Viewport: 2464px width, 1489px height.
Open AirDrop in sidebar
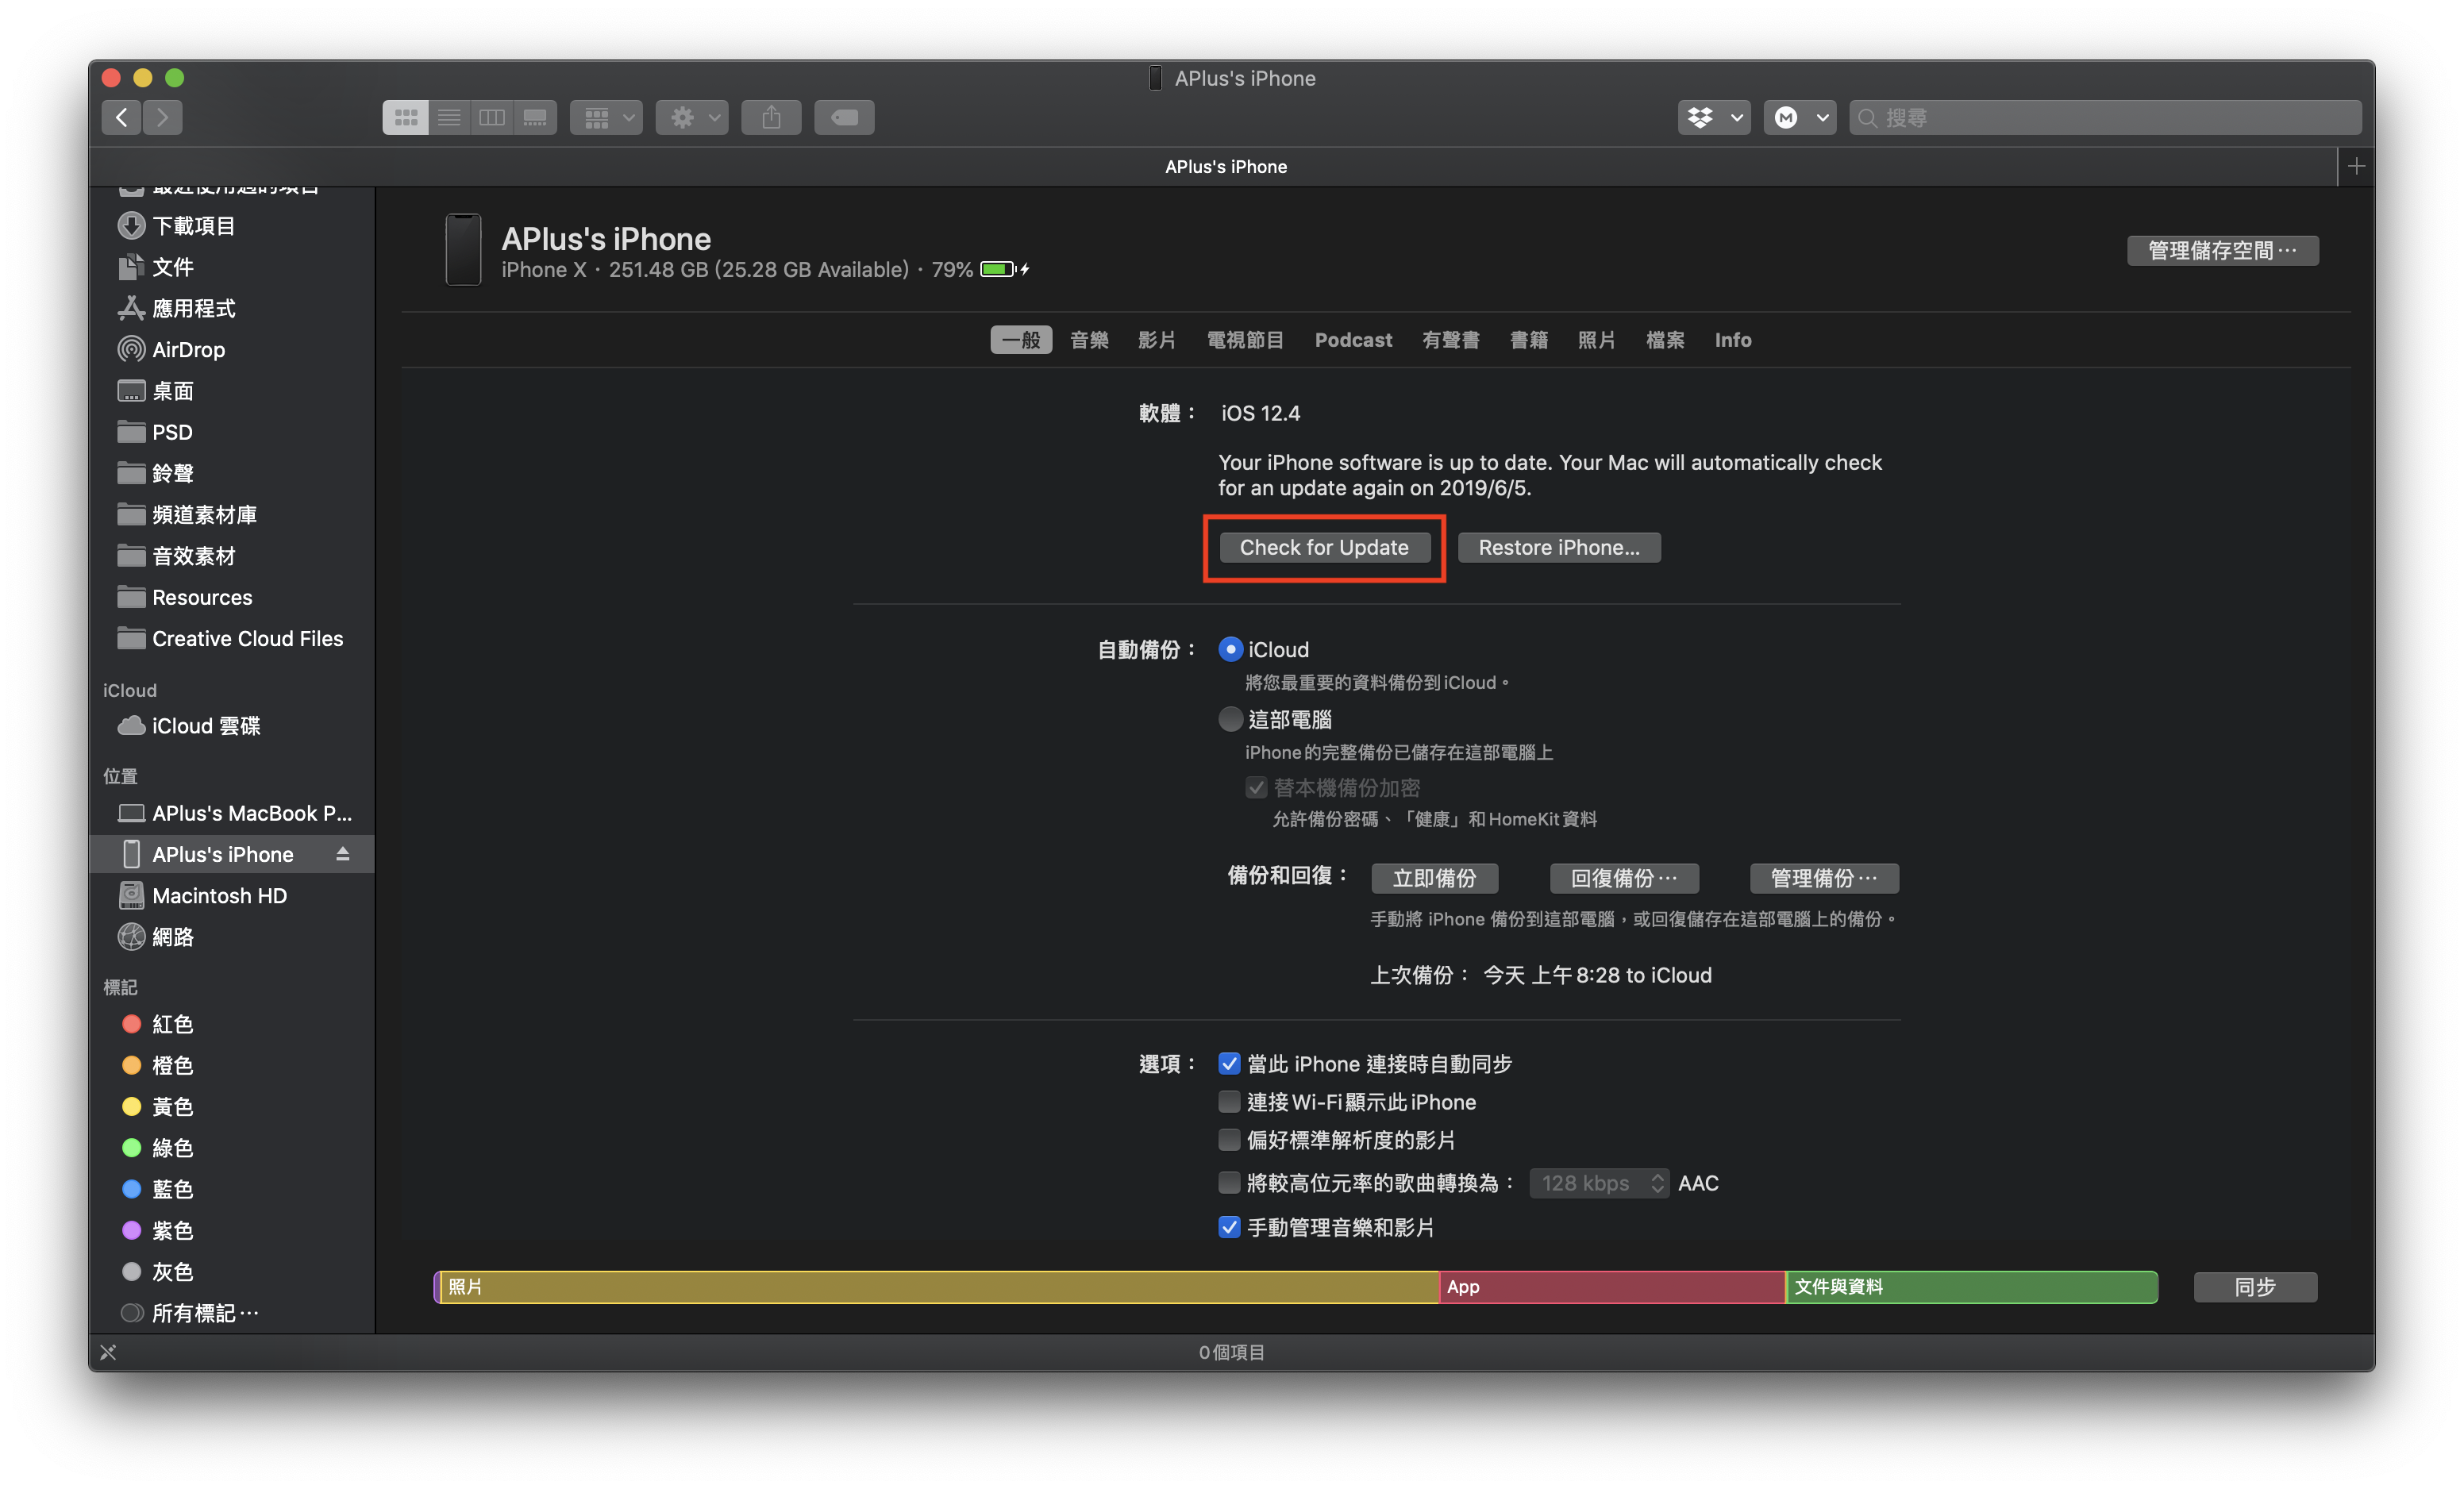pyautogui.click(x=230, y=349)
